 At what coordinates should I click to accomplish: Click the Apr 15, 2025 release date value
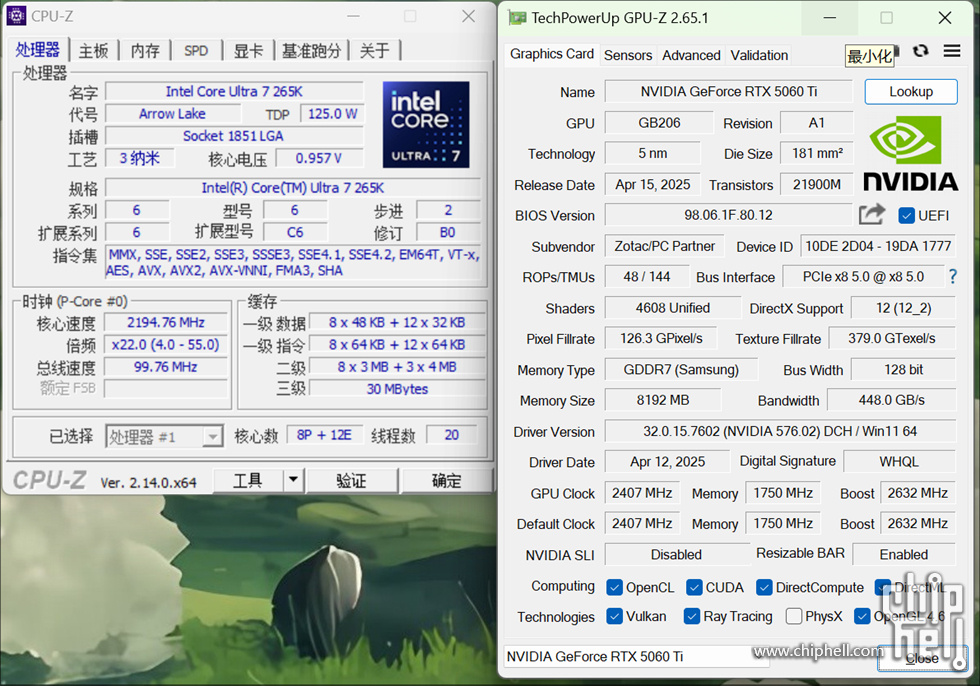[x=652, y=184]
